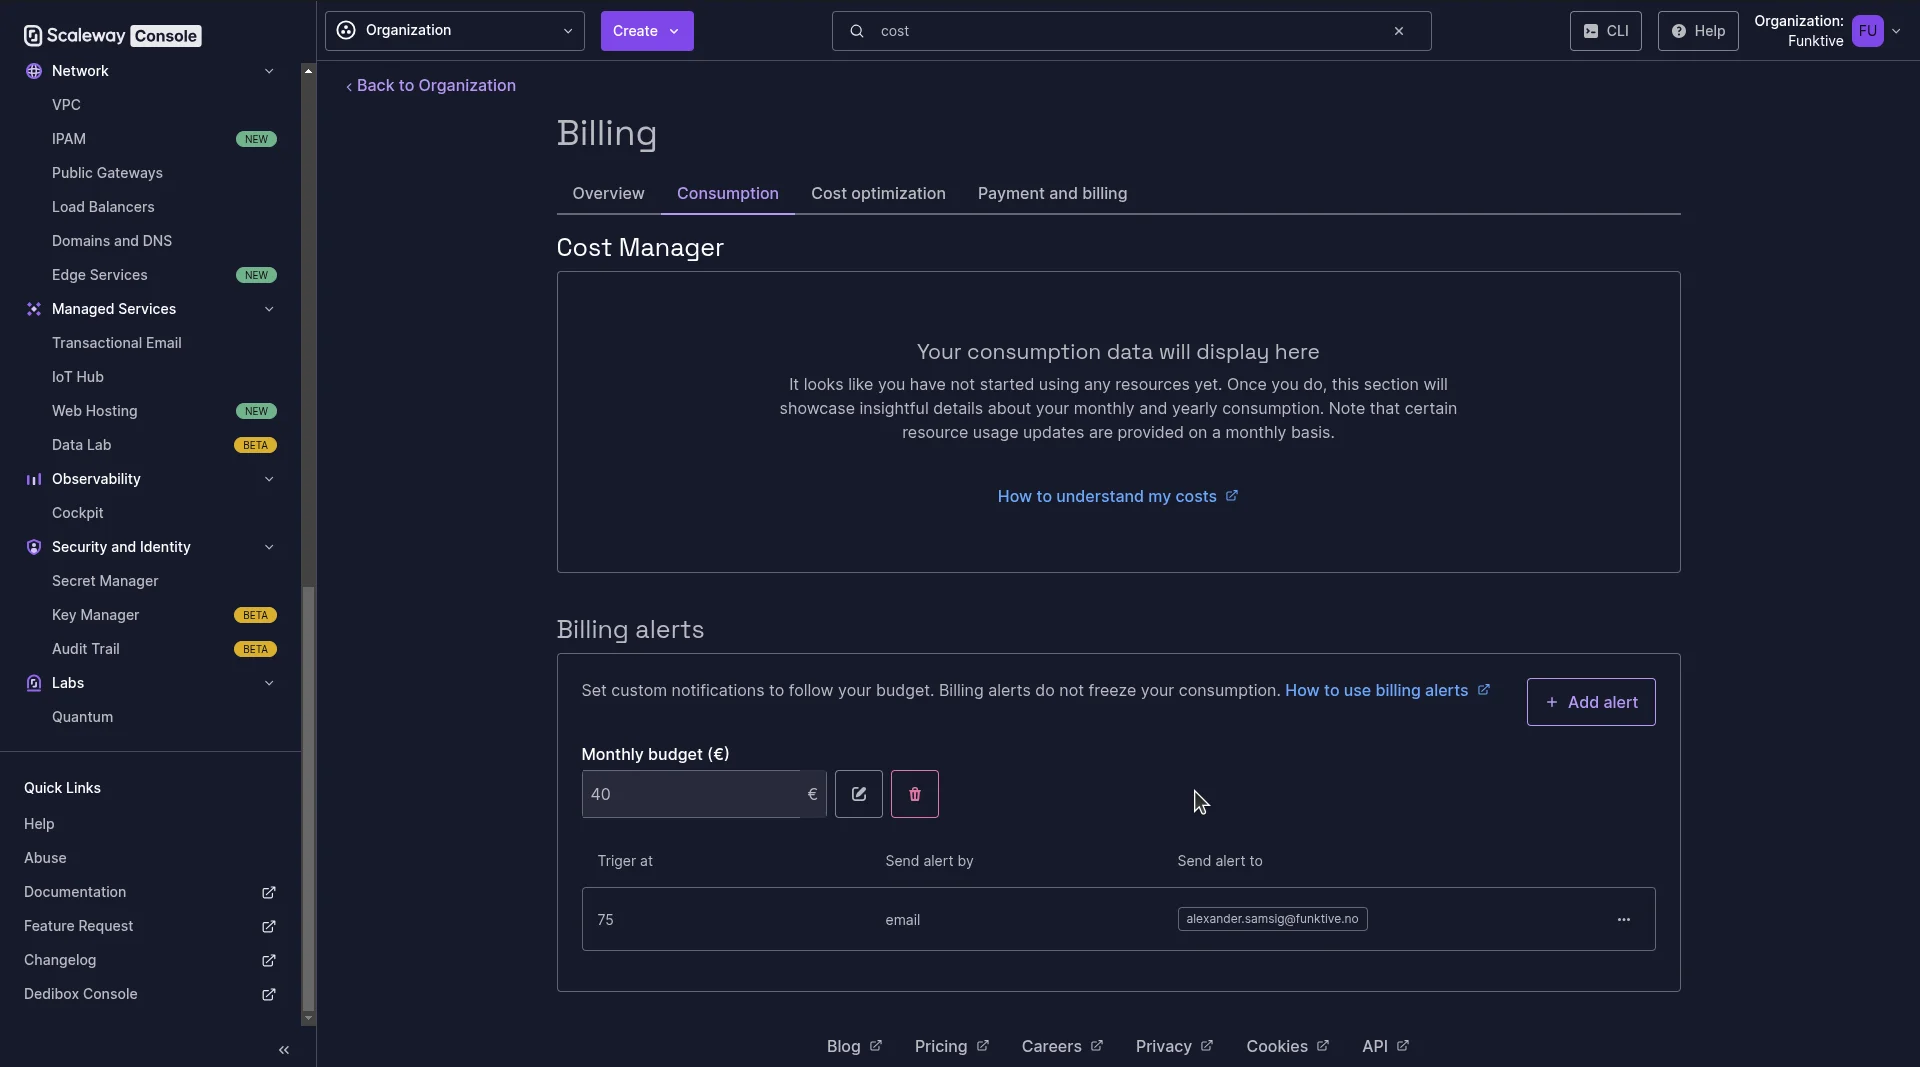The height and width of the screenshot is (1067, 1920).
Task: Click the sidebar vertical scrollbar thumb
Action: [x=308, y=798]
